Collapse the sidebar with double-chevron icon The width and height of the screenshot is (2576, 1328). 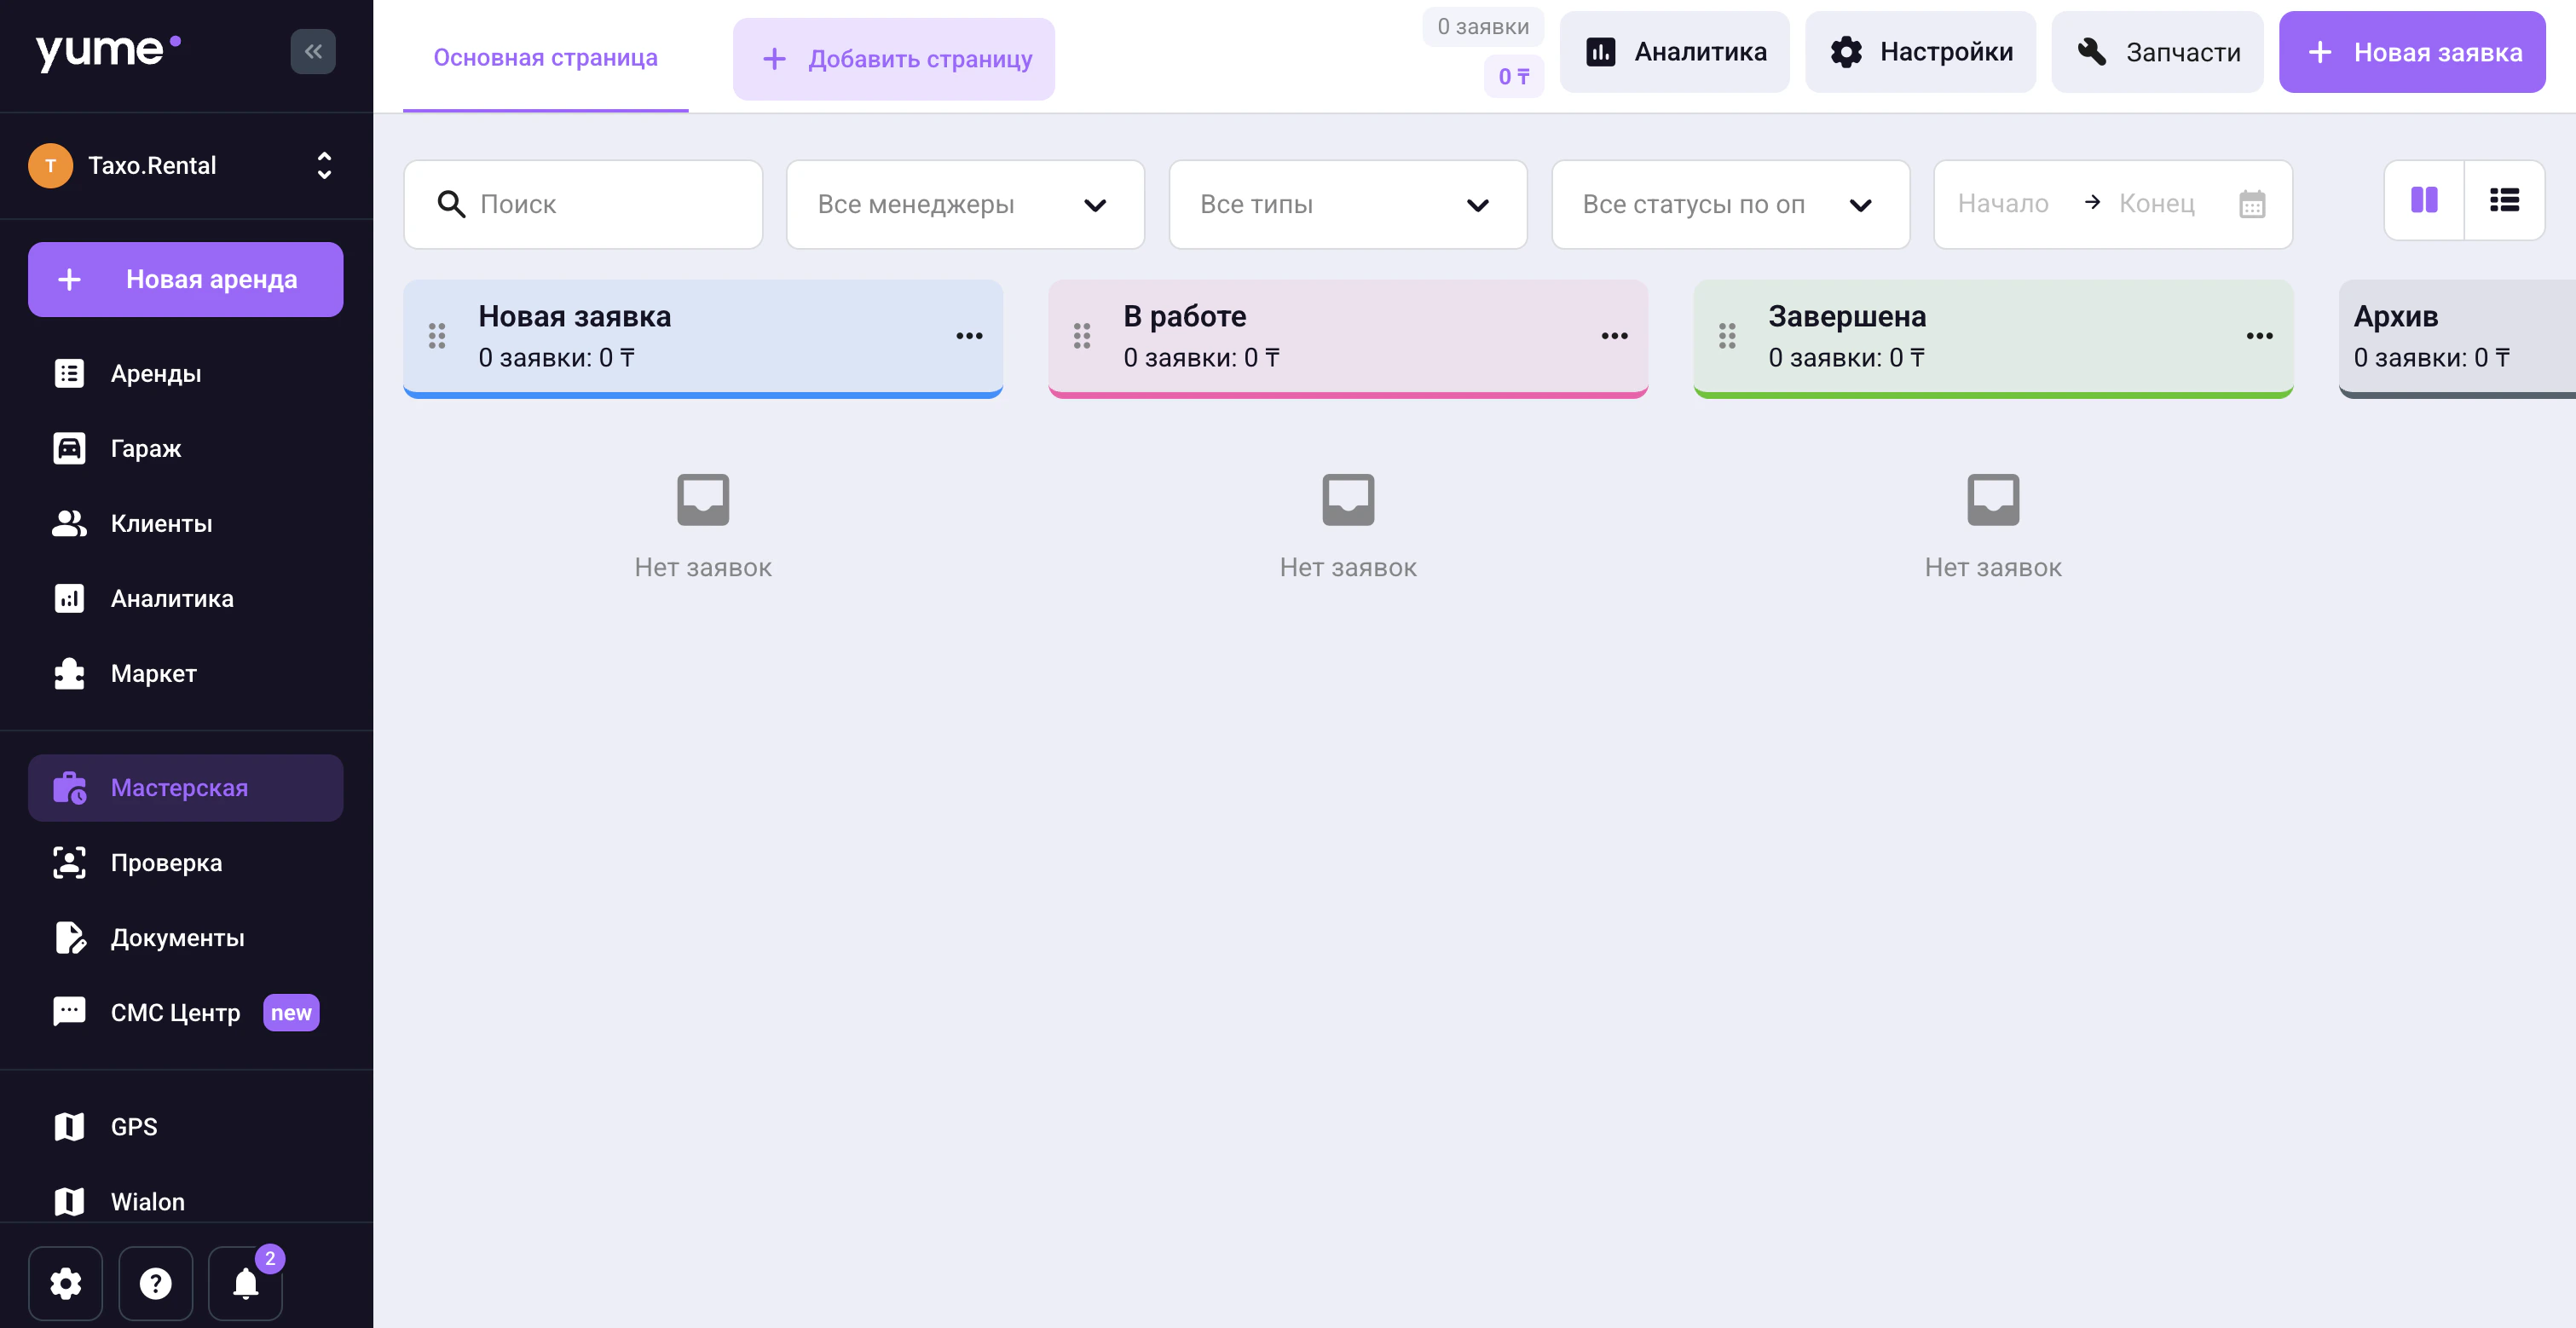coord(313,51)
